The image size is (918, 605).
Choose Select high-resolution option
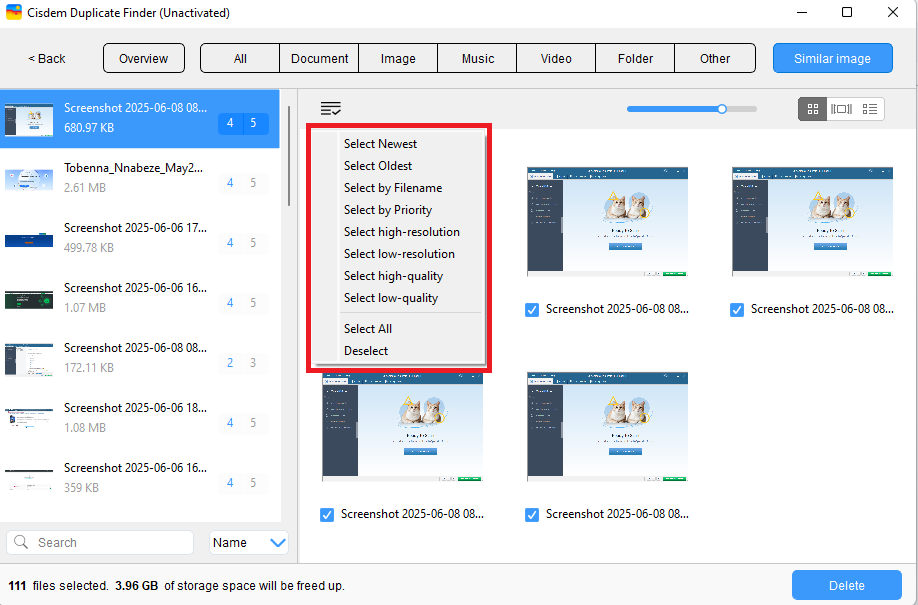(402, 232)
